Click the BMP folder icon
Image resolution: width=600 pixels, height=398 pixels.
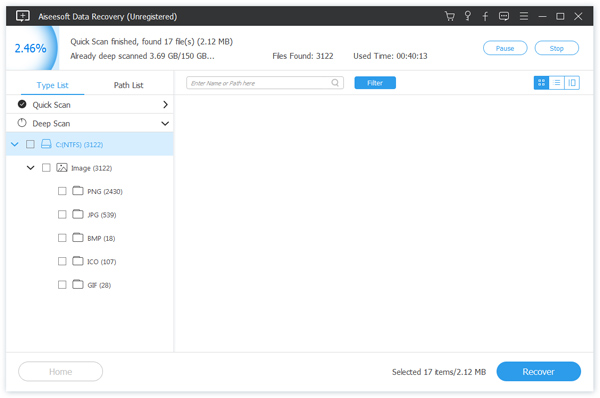(78, 238)
